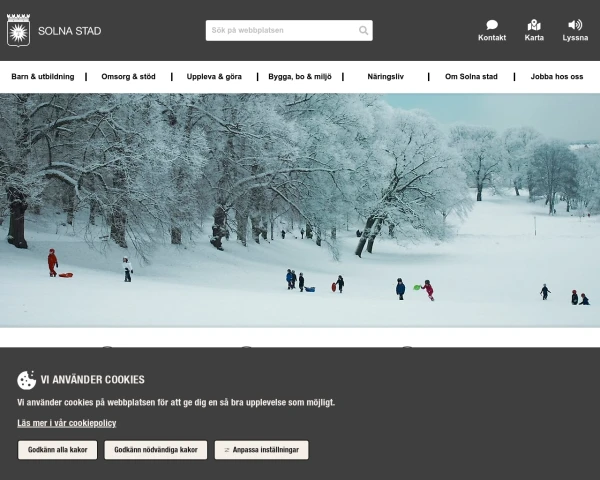Screen dimensions: 600x480
Task: Click 'Godkänn alla kakor' button
Action: (57, 450)
